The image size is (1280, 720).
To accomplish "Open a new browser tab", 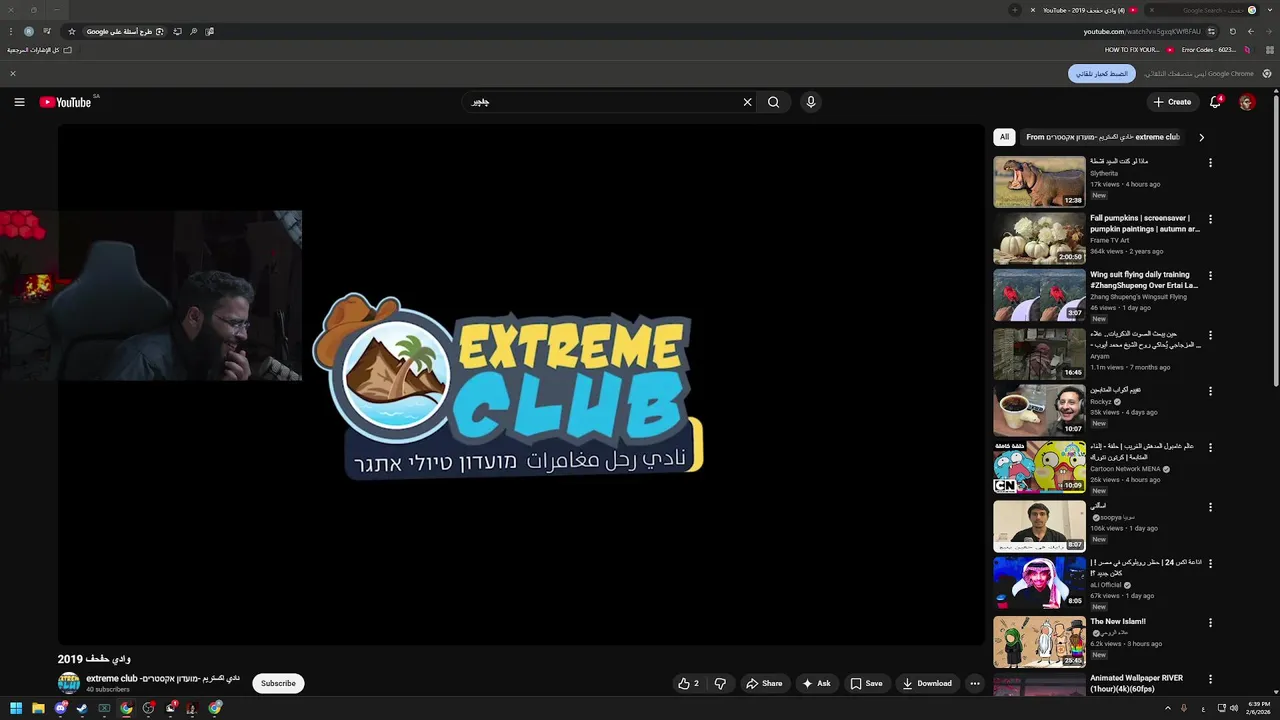I will point(1014,10).
